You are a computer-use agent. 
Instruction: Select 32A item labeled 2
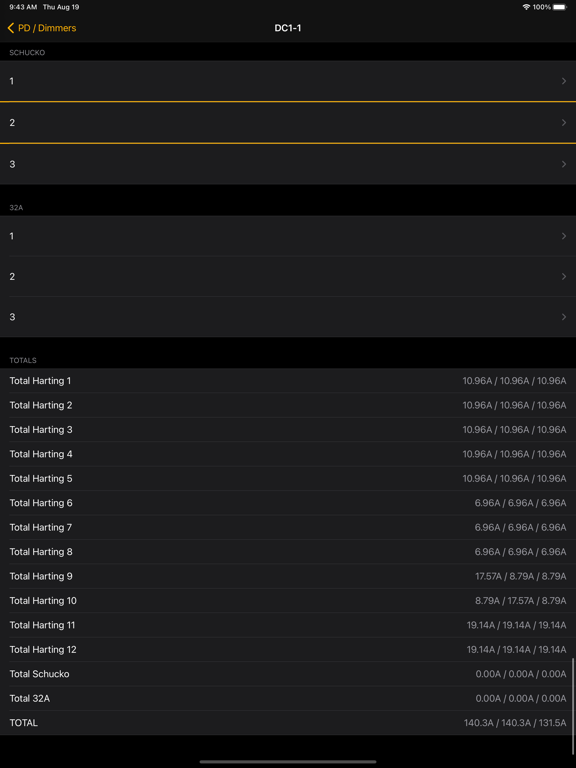coord(288,277)
